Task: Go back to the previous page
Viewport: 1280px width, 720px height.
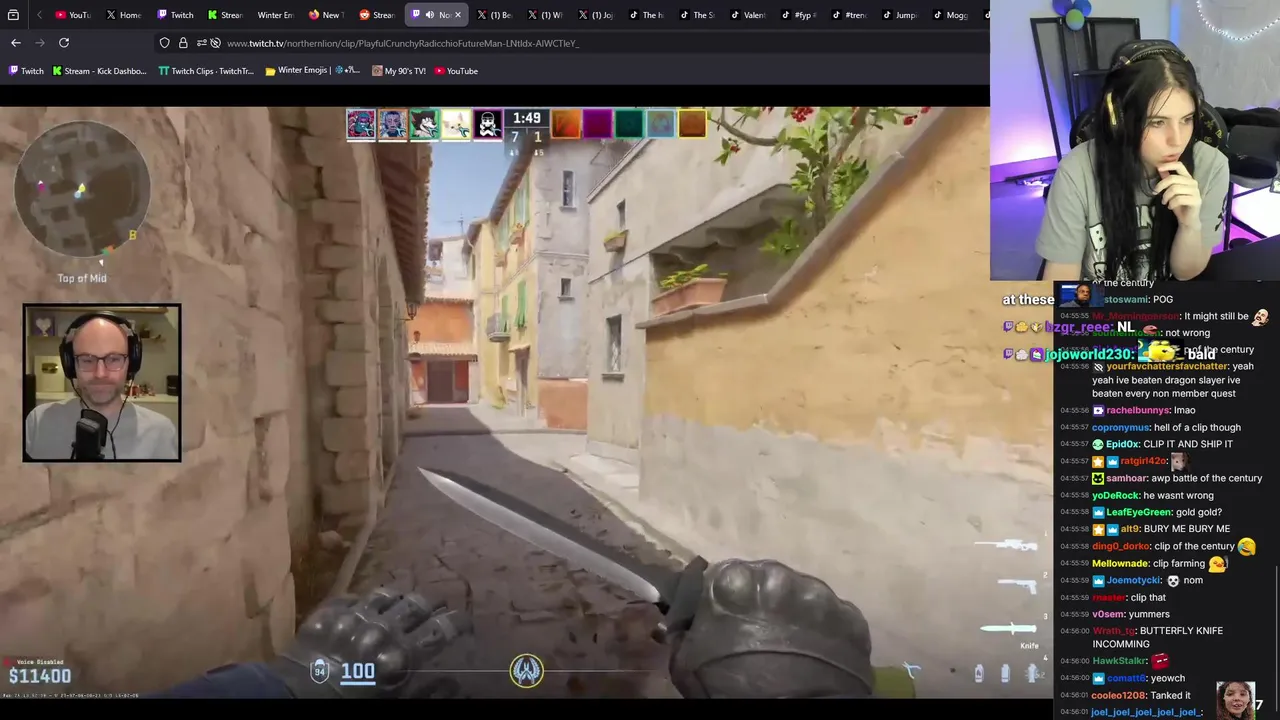Action: (x=16, y=43)
